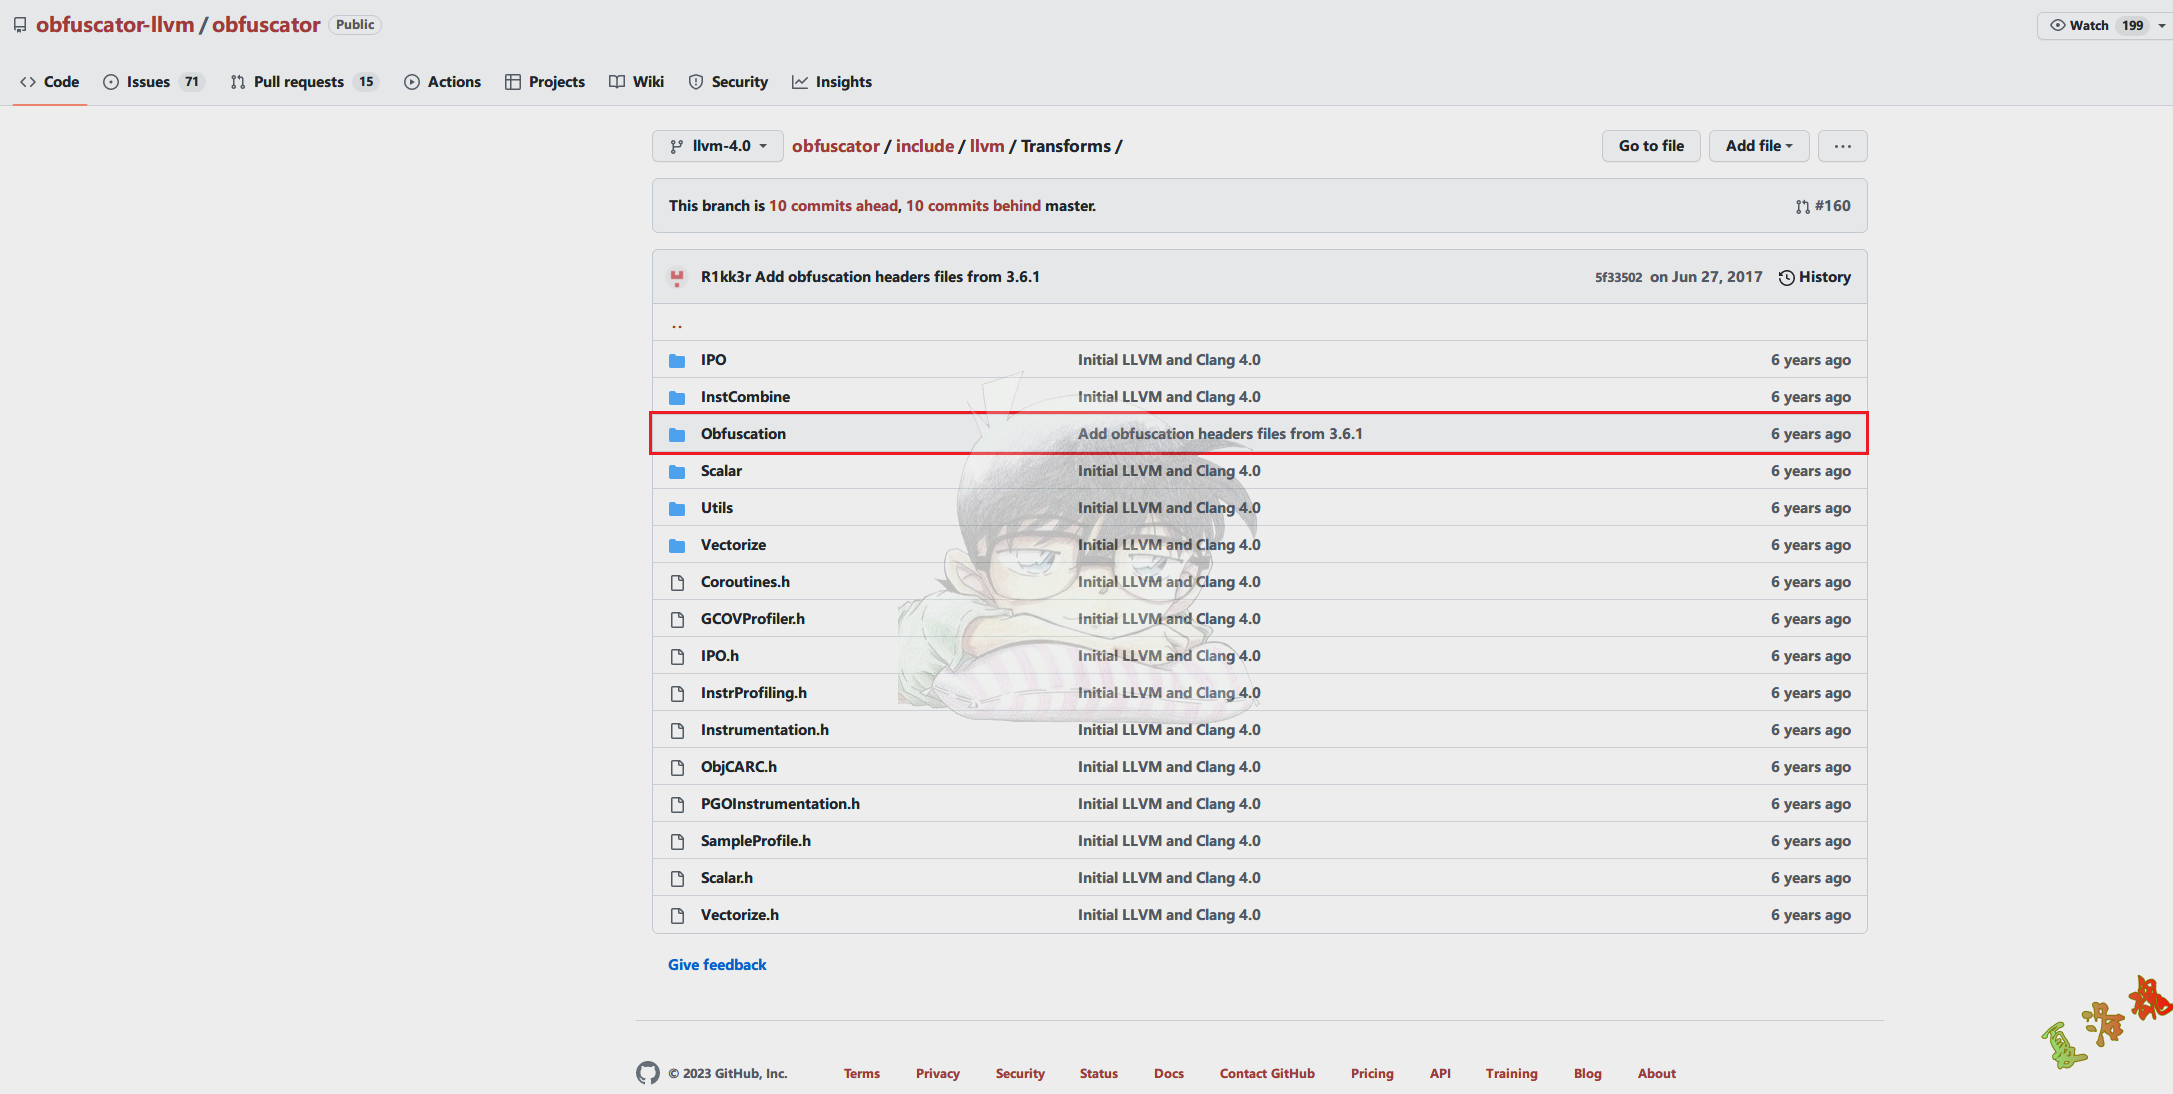Open the llvm-4.0 branch selector
Viewport: 2173px width, 1094px height.
click(718, 146)
